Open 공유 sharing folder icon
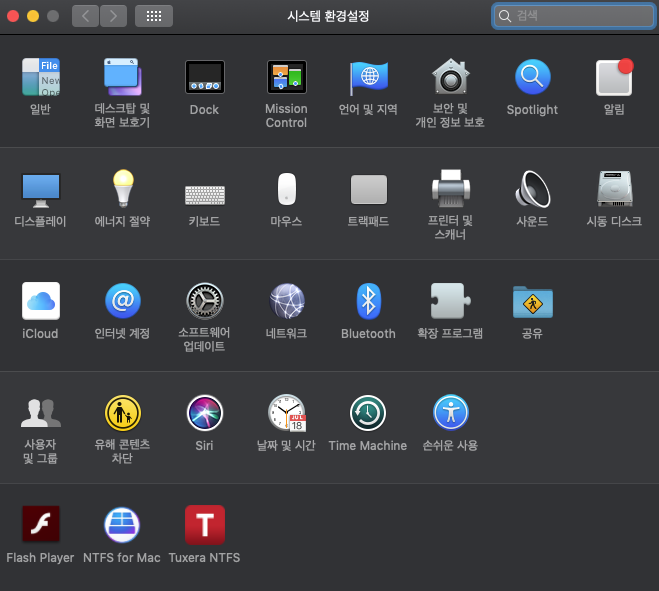 (532, 302)
